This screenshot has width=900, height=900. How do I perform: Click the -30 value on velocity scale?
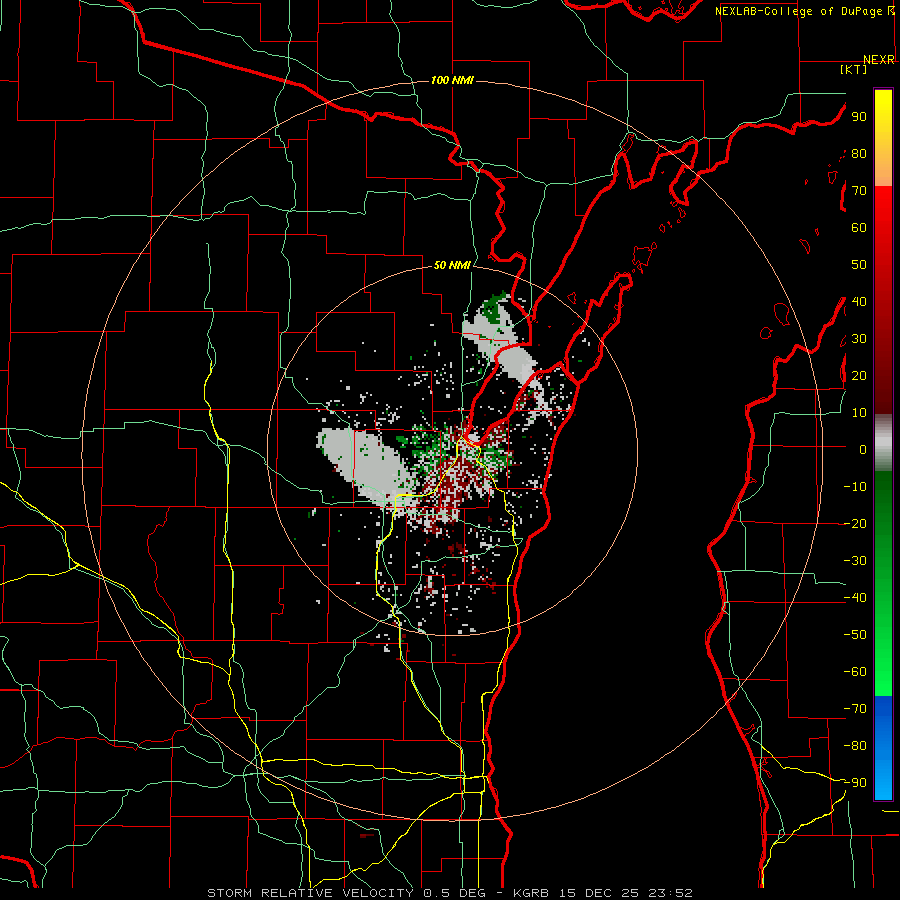(855, 561)
